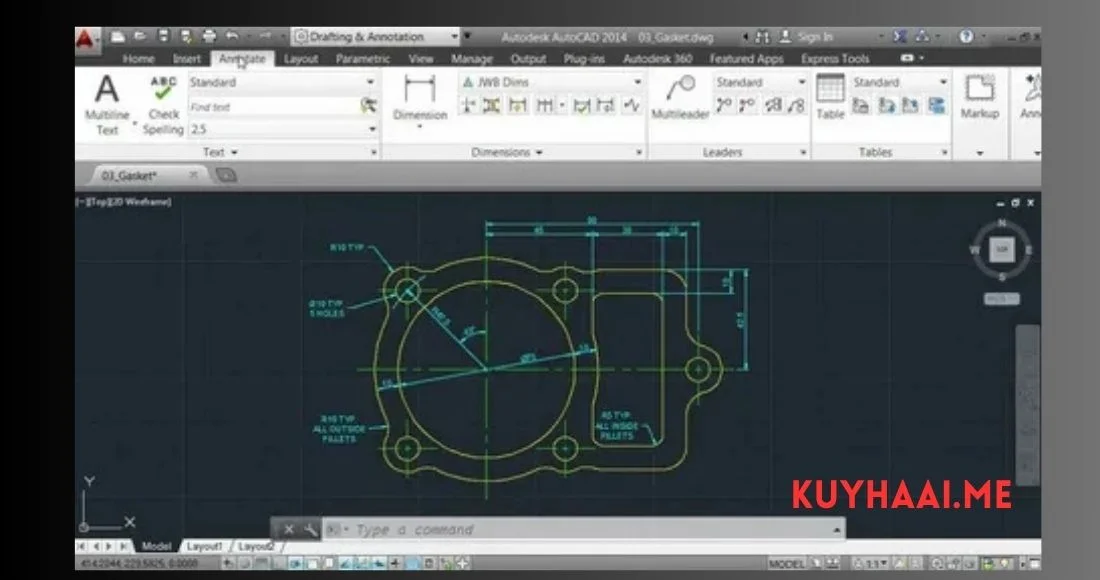Open the Manage ribbon tab
1100x580 pixels.
click(471, 59)
